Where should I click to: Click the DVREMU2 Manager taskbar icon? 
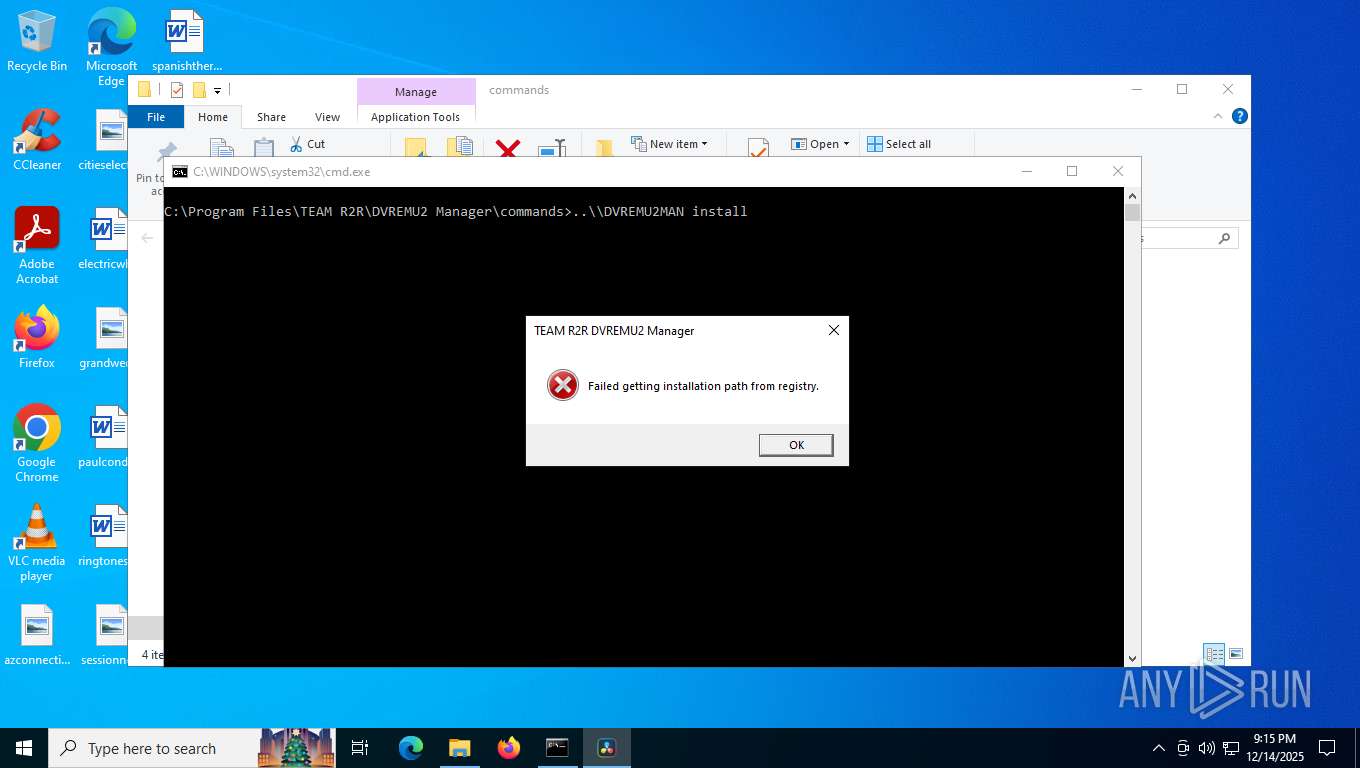(606, 748)
